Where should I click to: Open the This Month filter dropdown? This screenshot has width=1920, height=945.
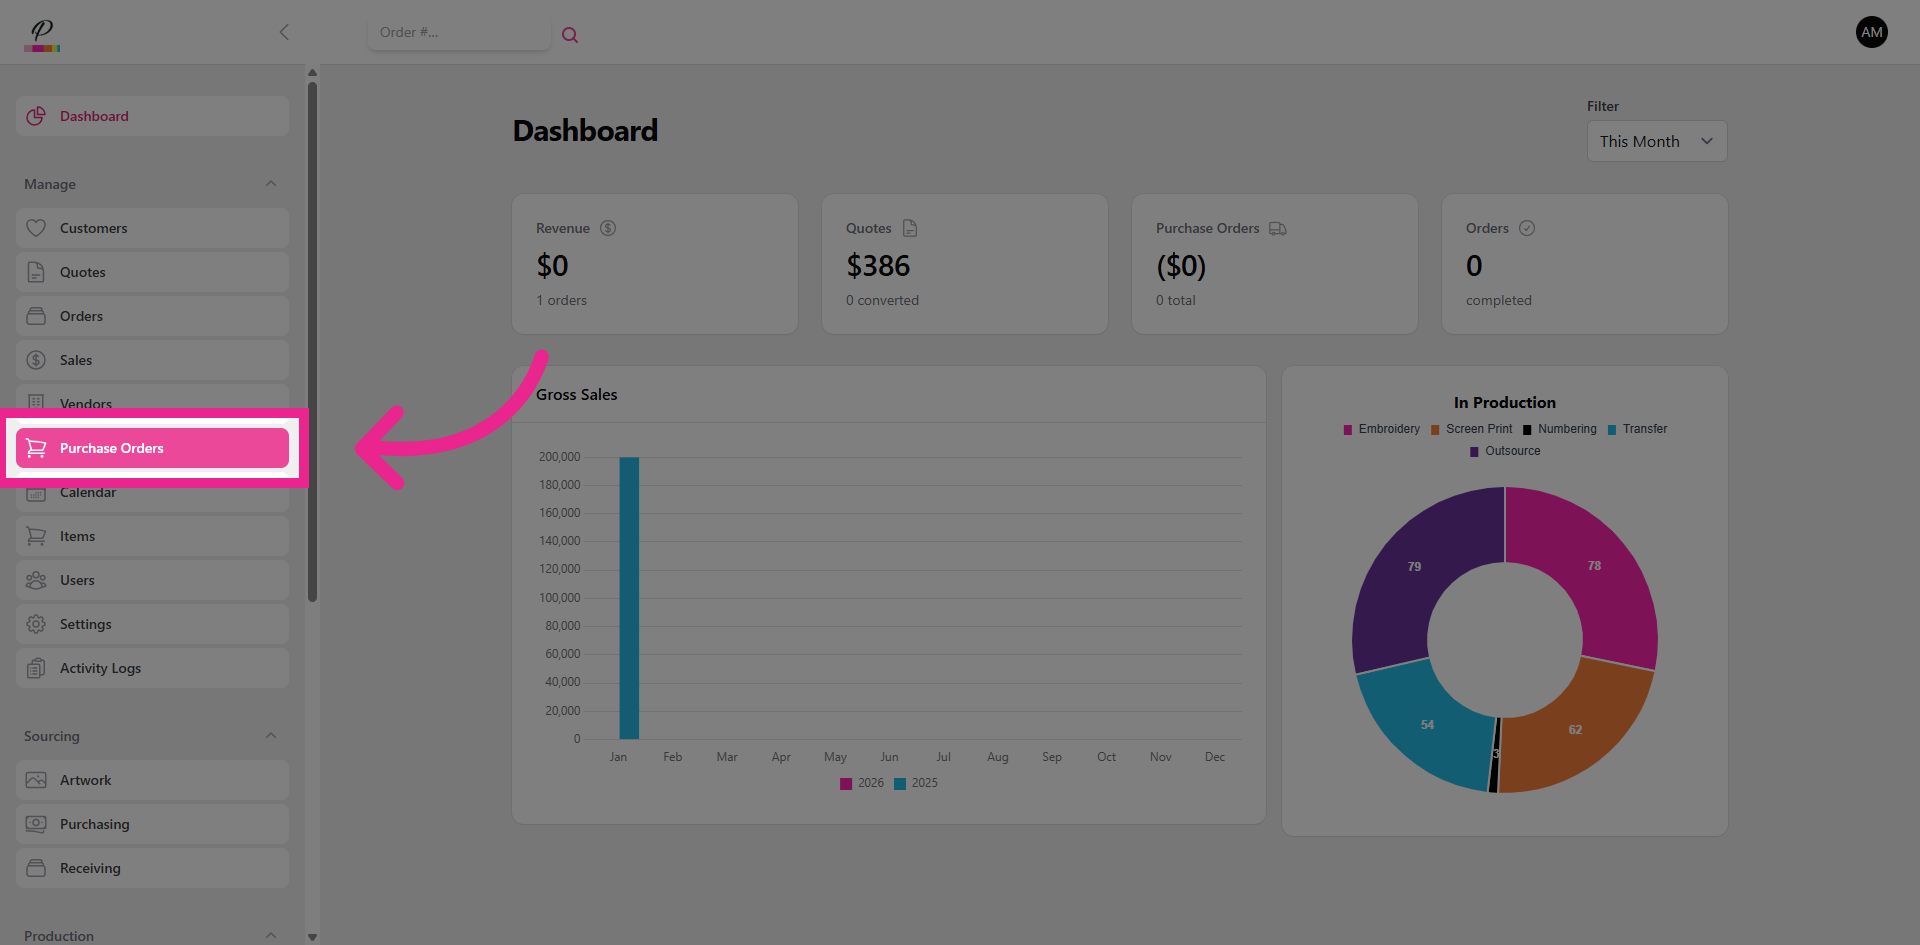(1656, 141)
